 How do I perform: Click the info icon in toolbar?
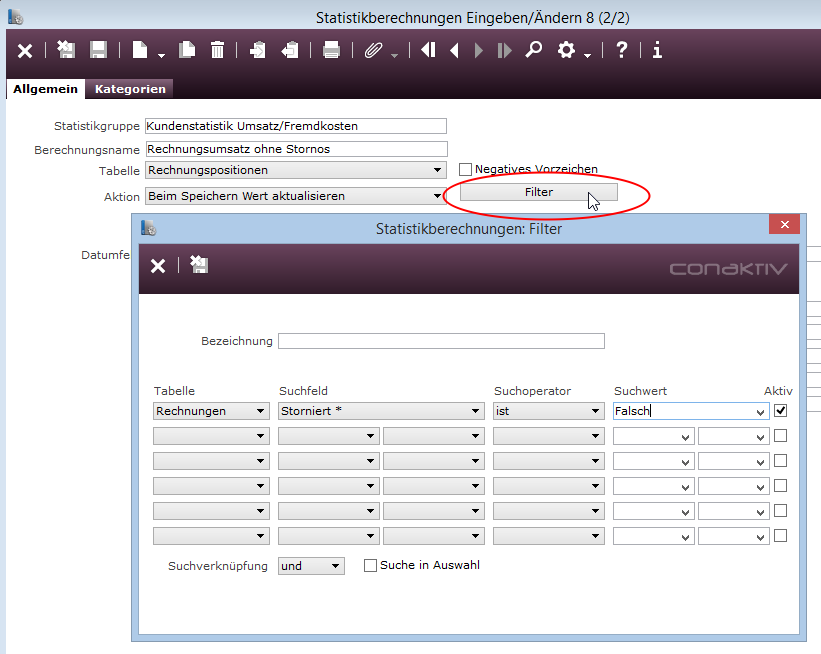point(657,50)
